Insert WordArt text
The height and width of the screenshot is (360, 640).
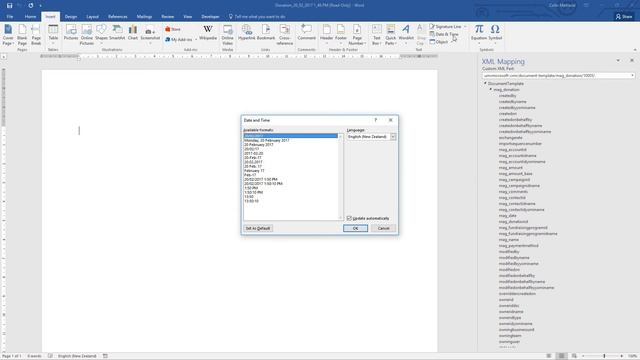pyautogui.click(x=406, y=35)
